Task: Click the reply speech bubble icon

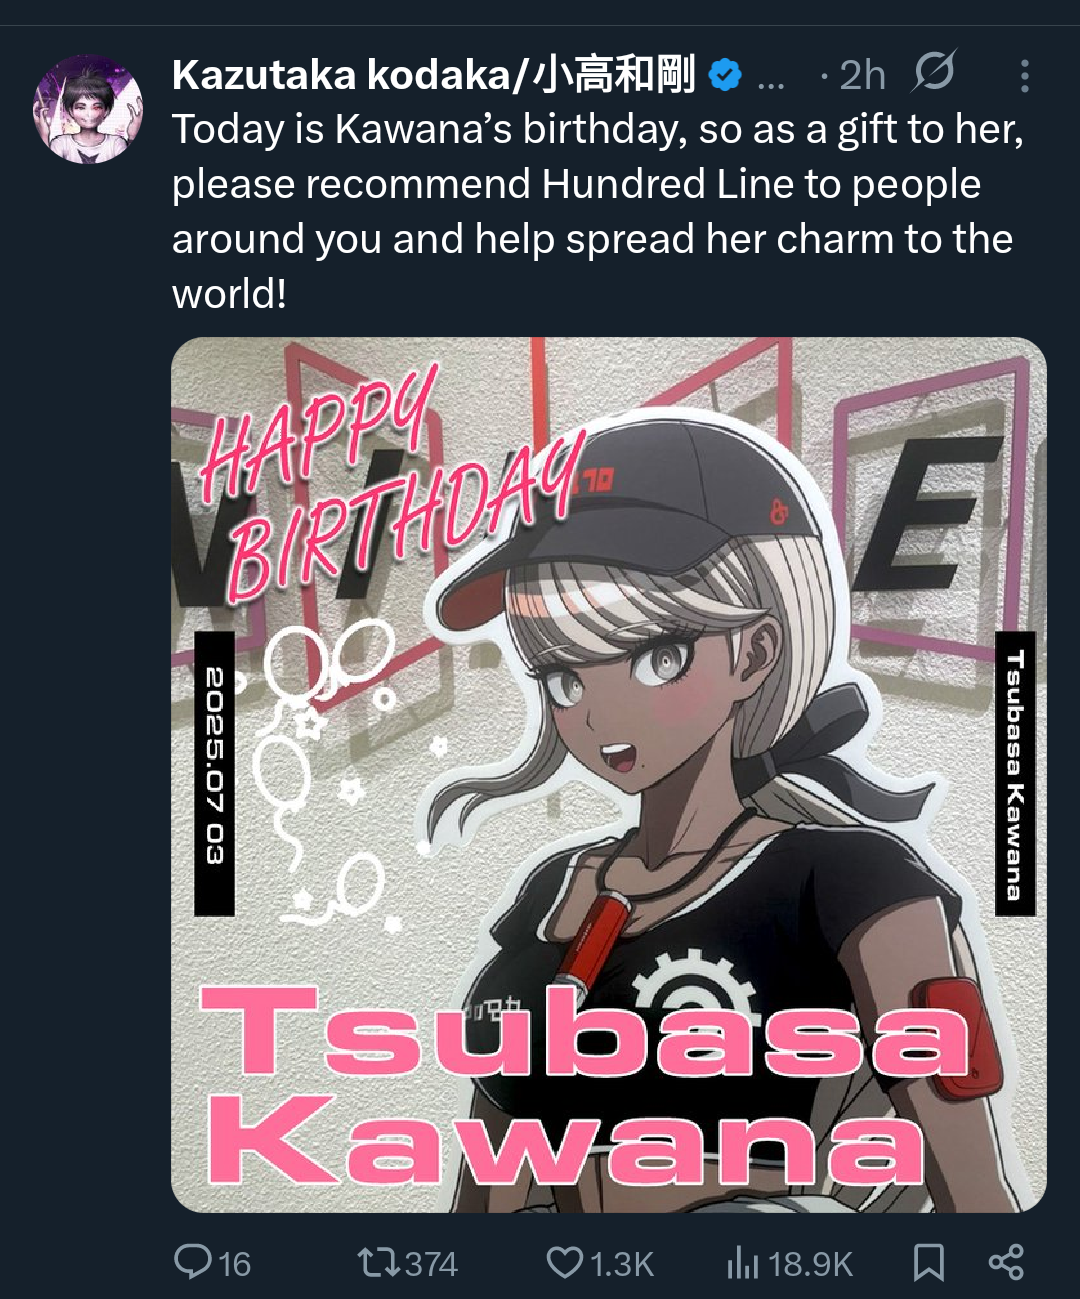Action: 192,1262
